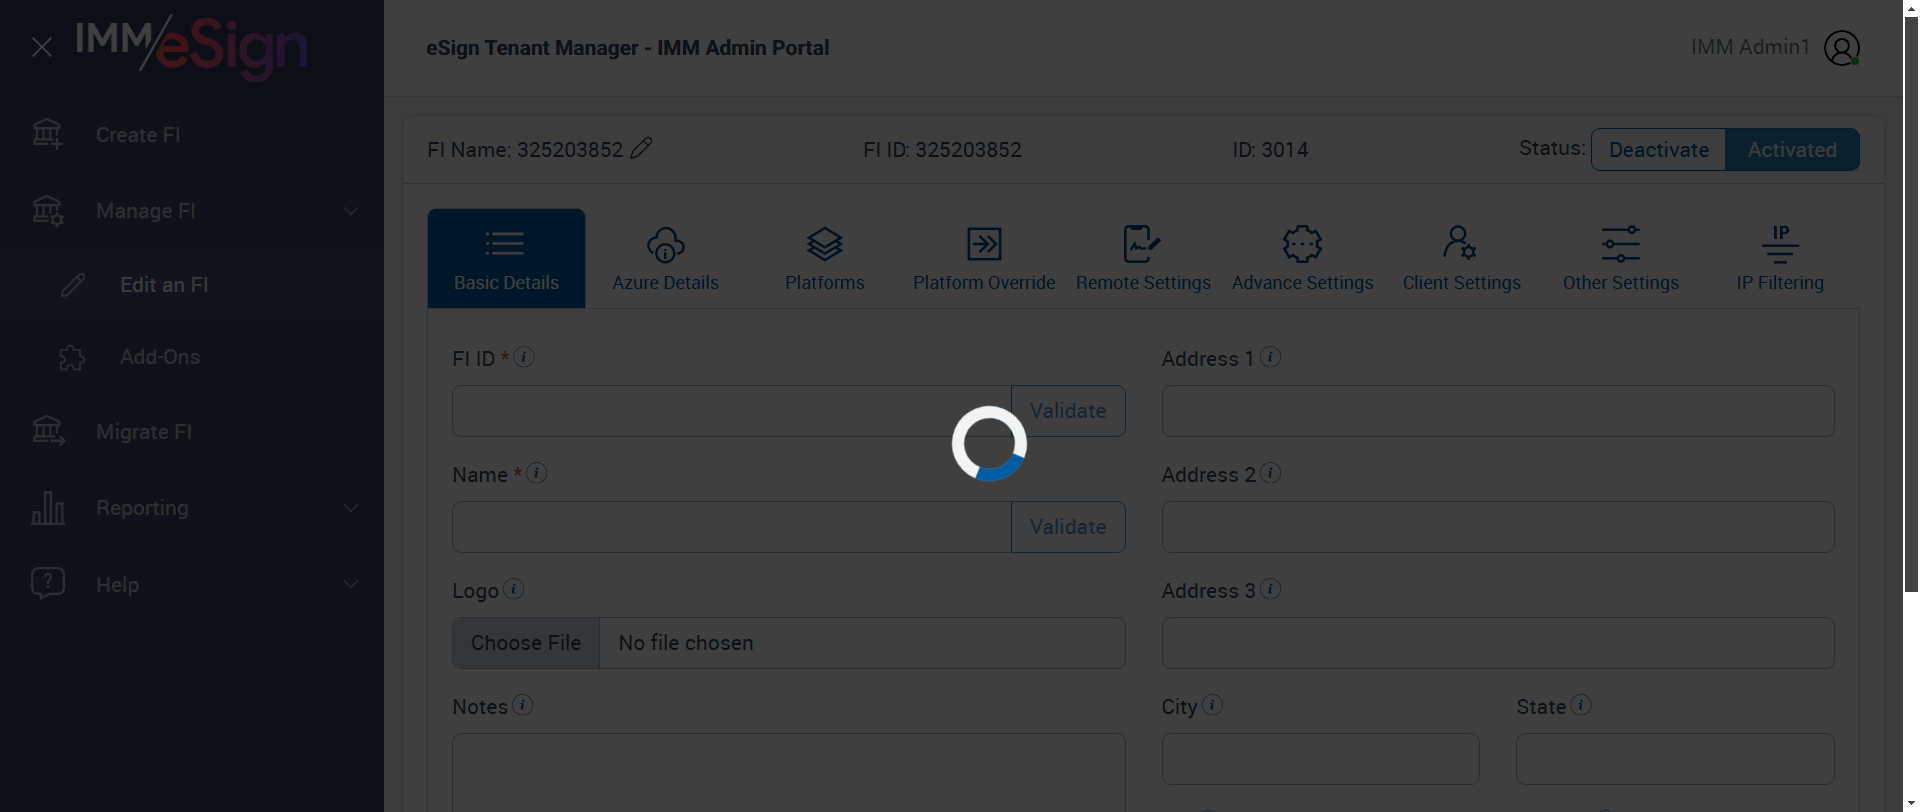Switch to the Platforms tab
Viewport: 1920px width, 812px height.
pyautogui.click(x=825, y=258)
